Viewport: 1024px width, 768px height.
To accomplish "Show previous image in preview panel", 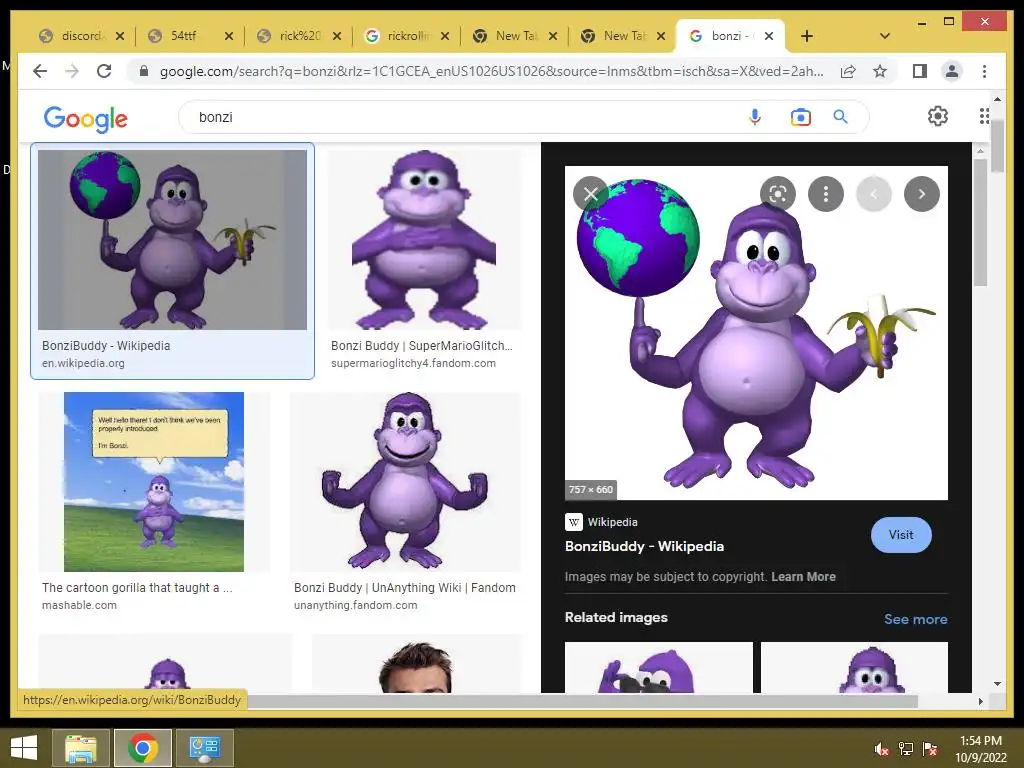I will point(874,194).
